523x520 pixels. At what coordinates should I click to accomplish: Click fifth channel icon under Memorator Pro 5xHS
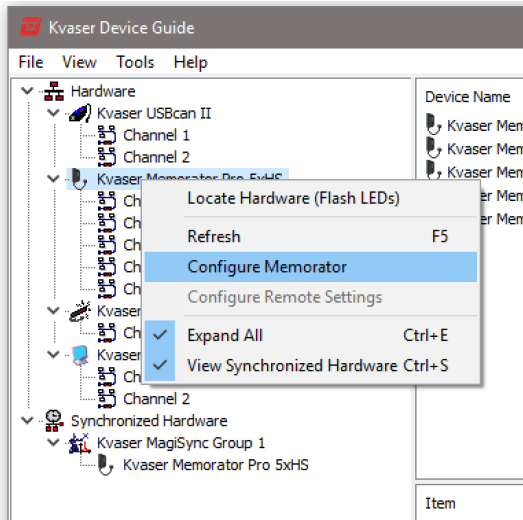coord(107,289)
